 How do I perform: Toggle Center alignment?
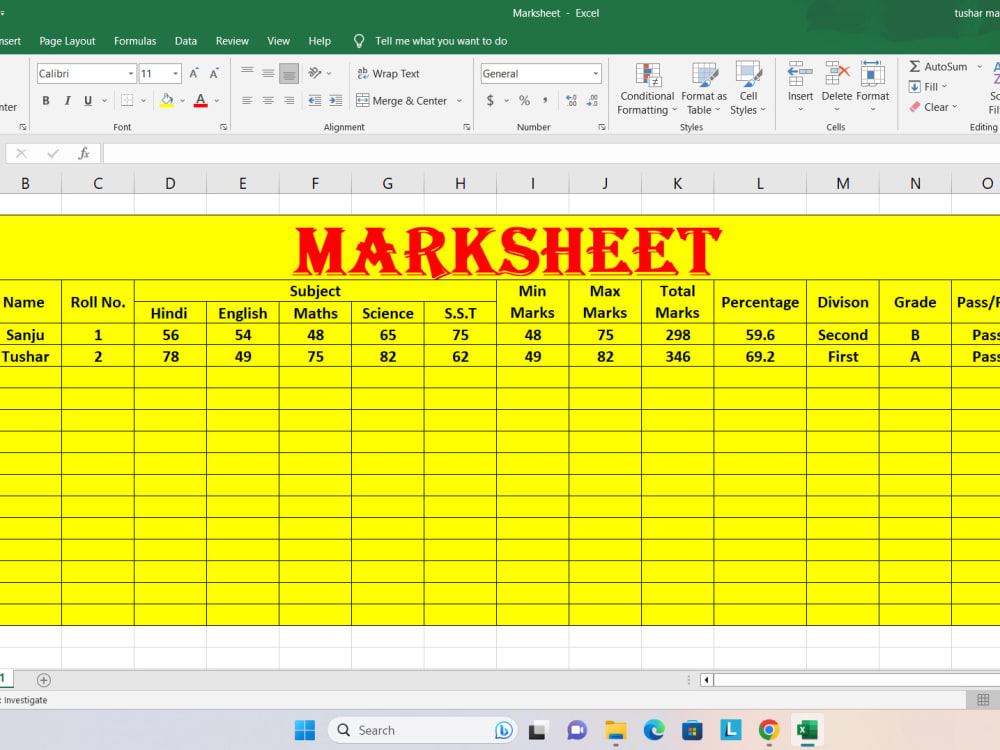tap(268, 101)
